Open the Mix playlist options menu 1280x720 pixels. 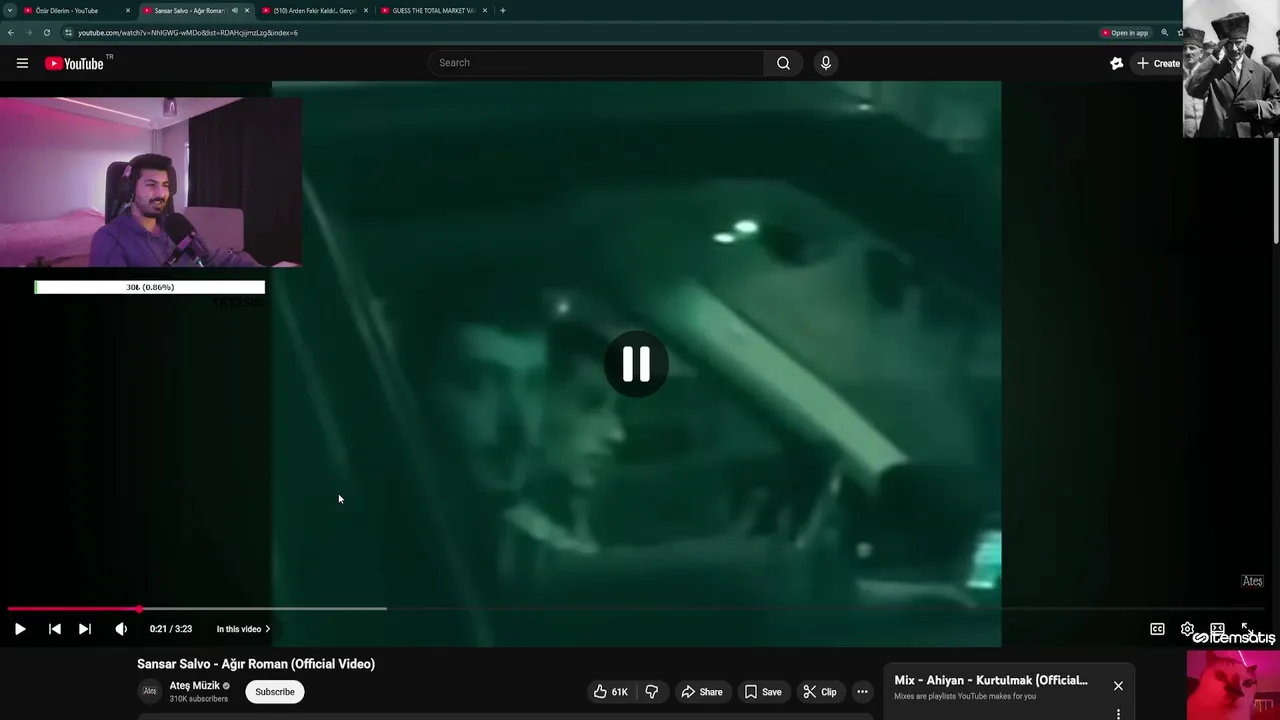pyautogui.click(x=1118, y=714)
